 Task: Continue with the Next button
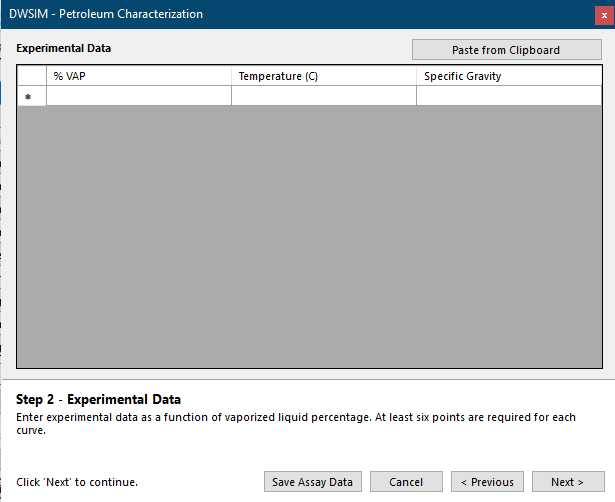click(x=568, y=482)
